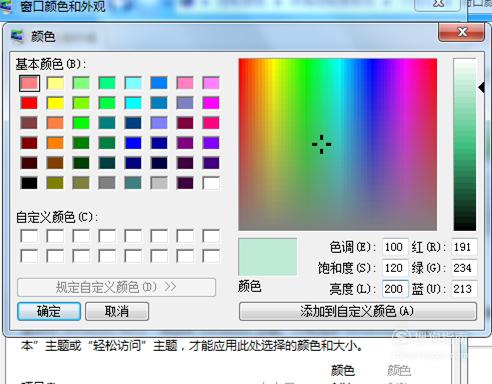Click the luminosity gradient bar
This screenshot has width=492, height=384.
(464, 144)
